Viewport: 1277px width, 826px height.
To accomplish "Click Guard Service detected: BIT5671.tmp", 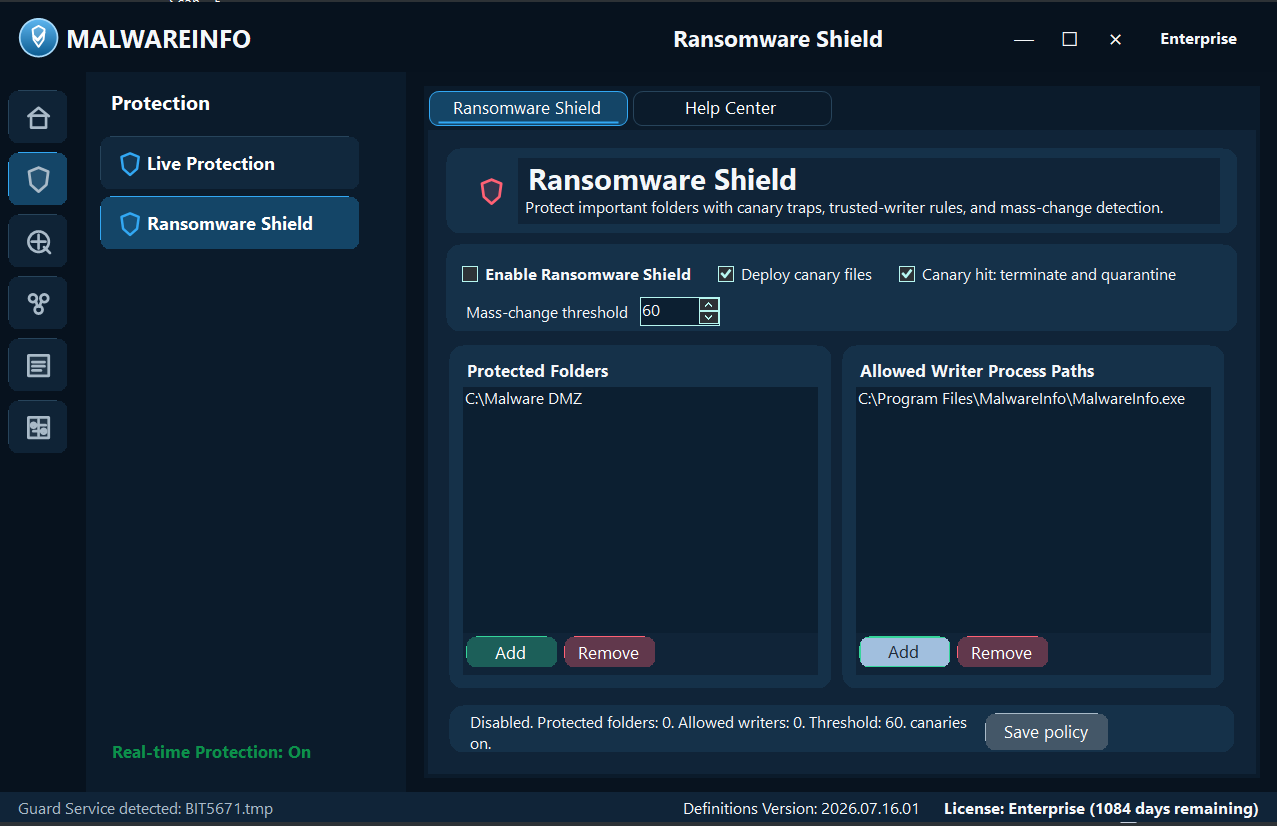I will (145, 808).
